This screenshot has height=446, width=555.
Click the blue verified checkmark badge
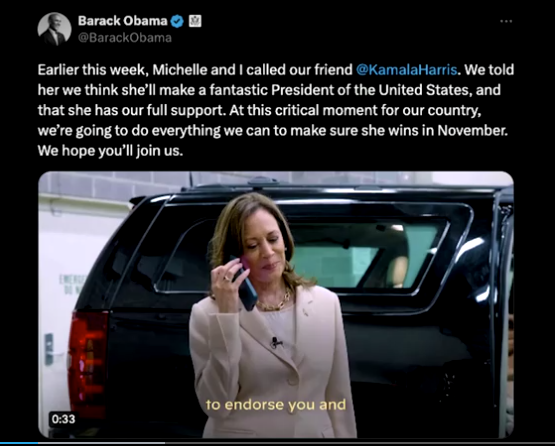click(x=177, y=22)
